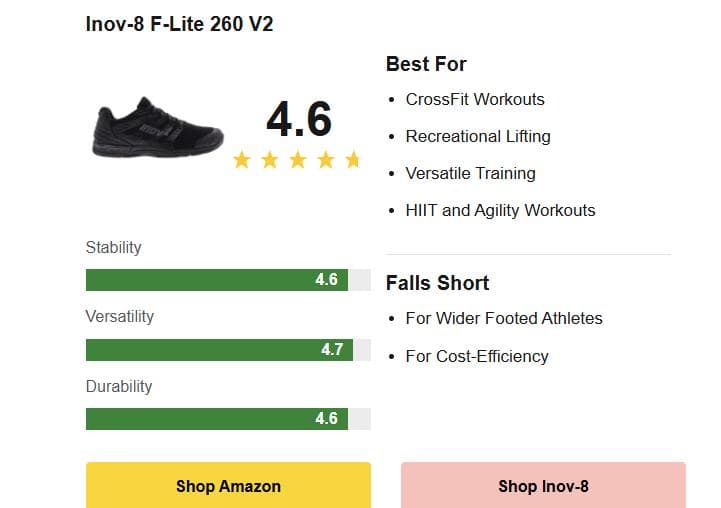The image size is (721, 508).
Task: Click the fourth yellow rating star
Action: pos(326,160)
